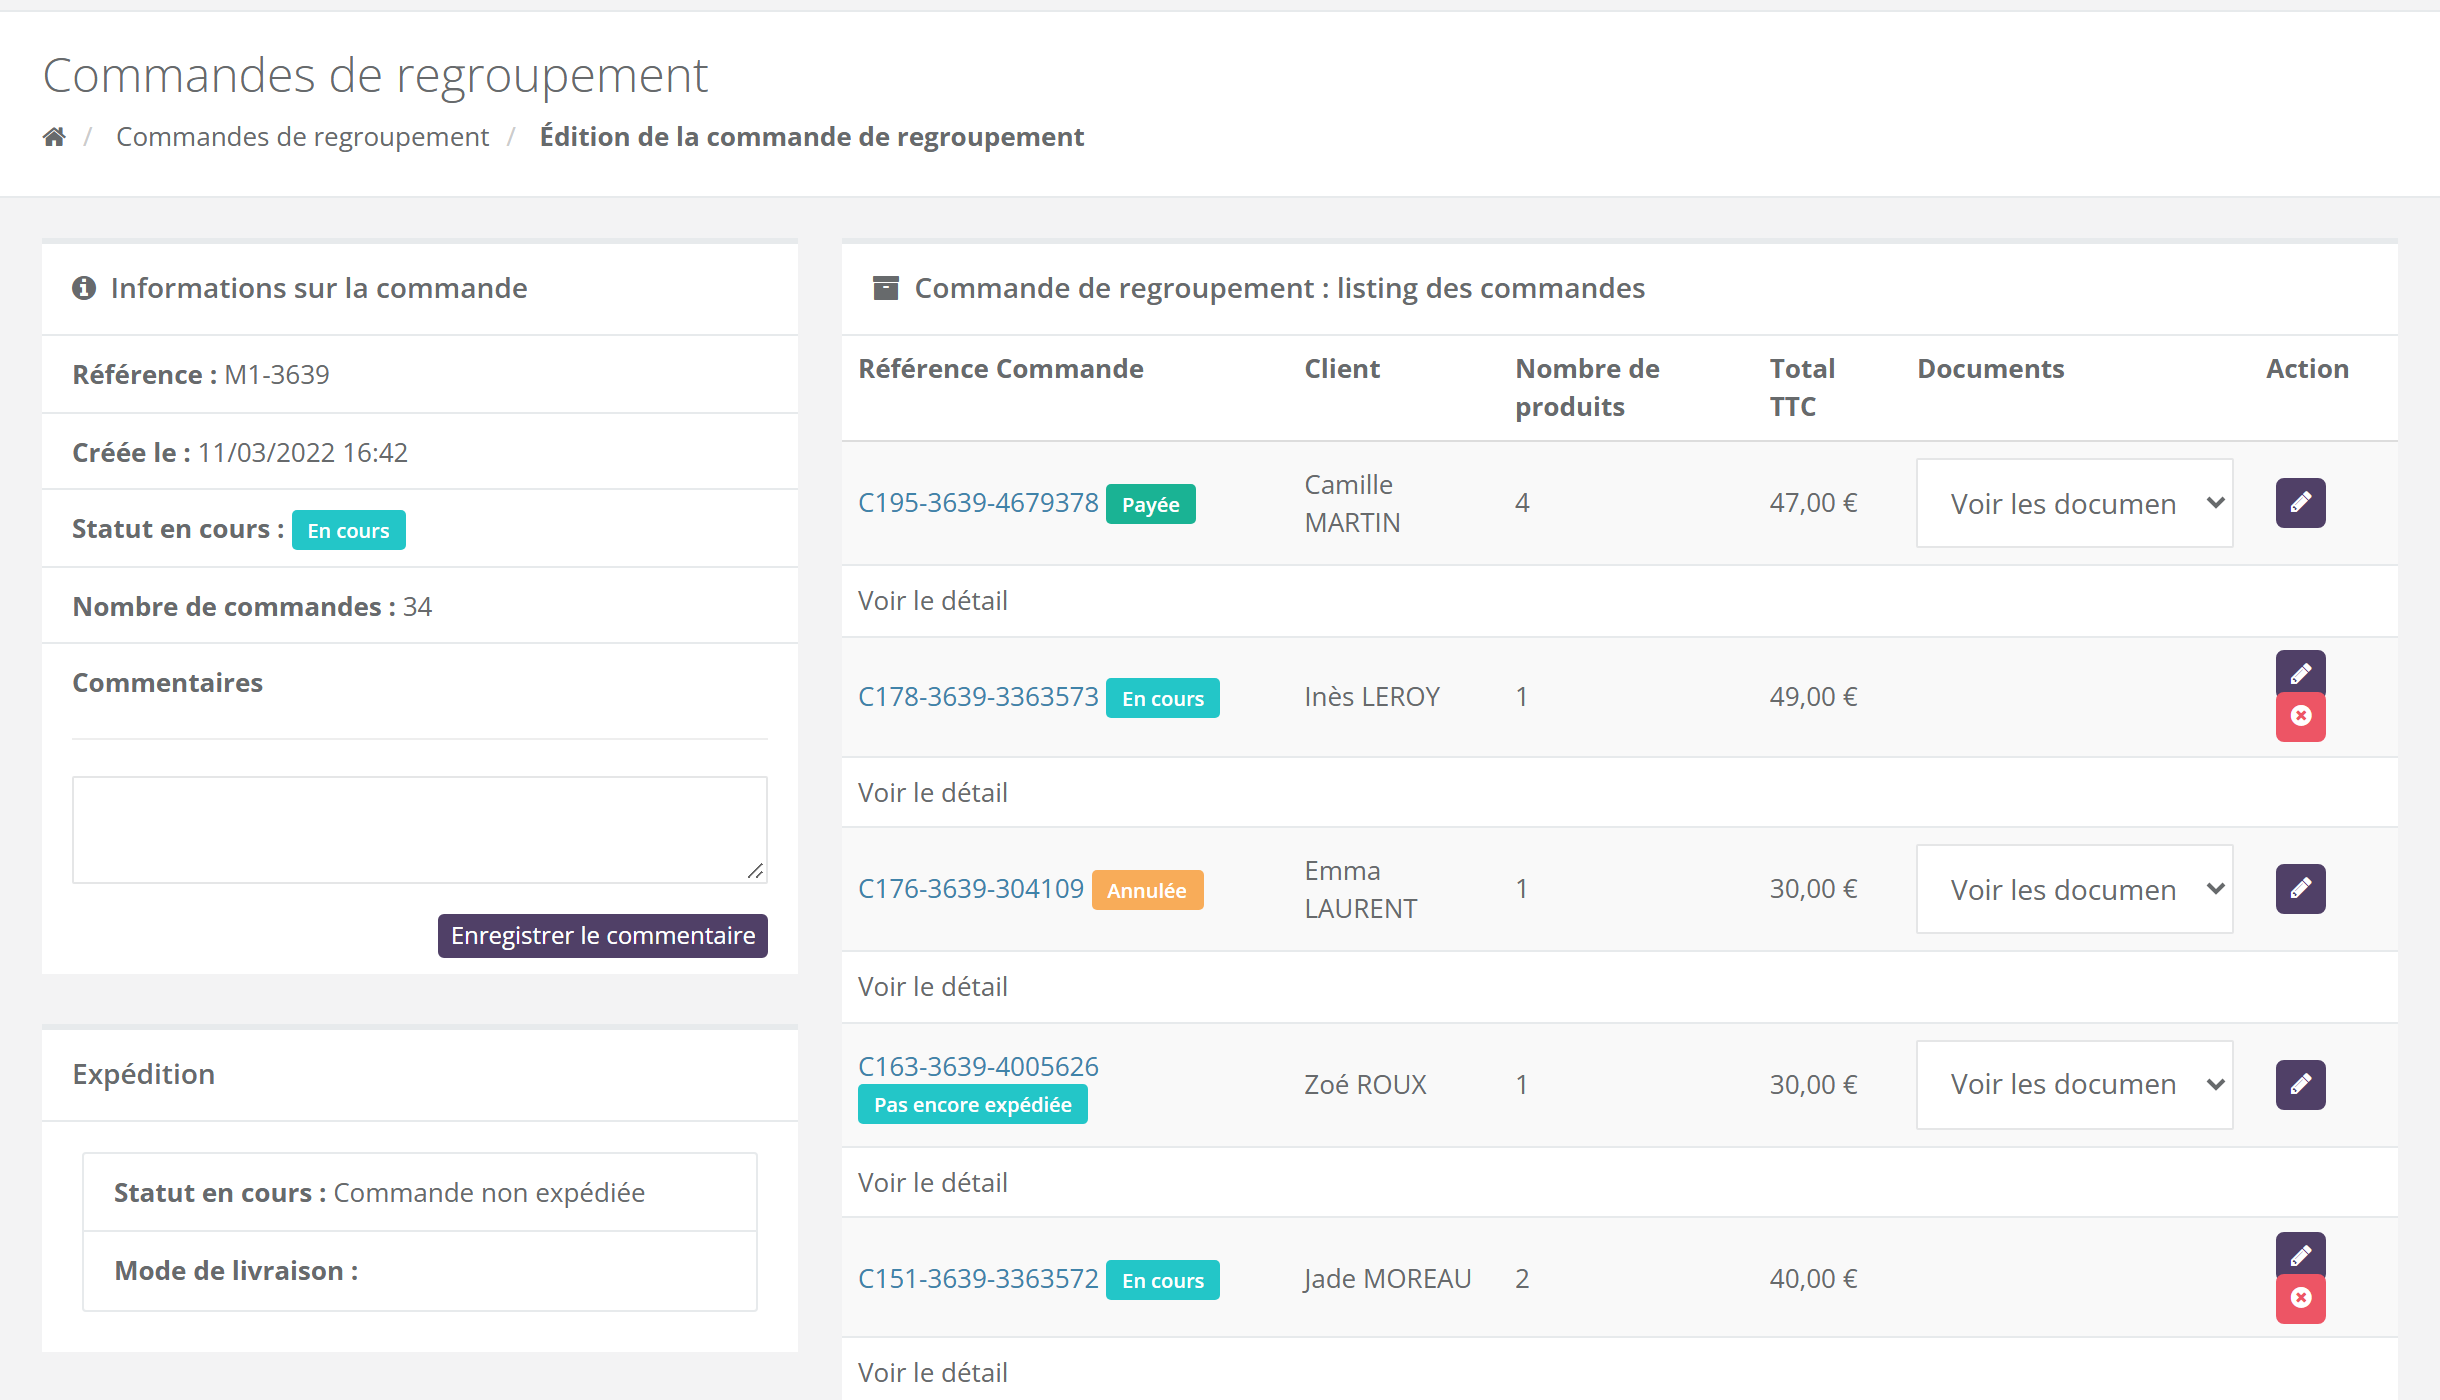Click Enregistrer le commentaire button
Image resolution: width=2440 pixels, height=1400 pixels.
click(x=603, y=936)
